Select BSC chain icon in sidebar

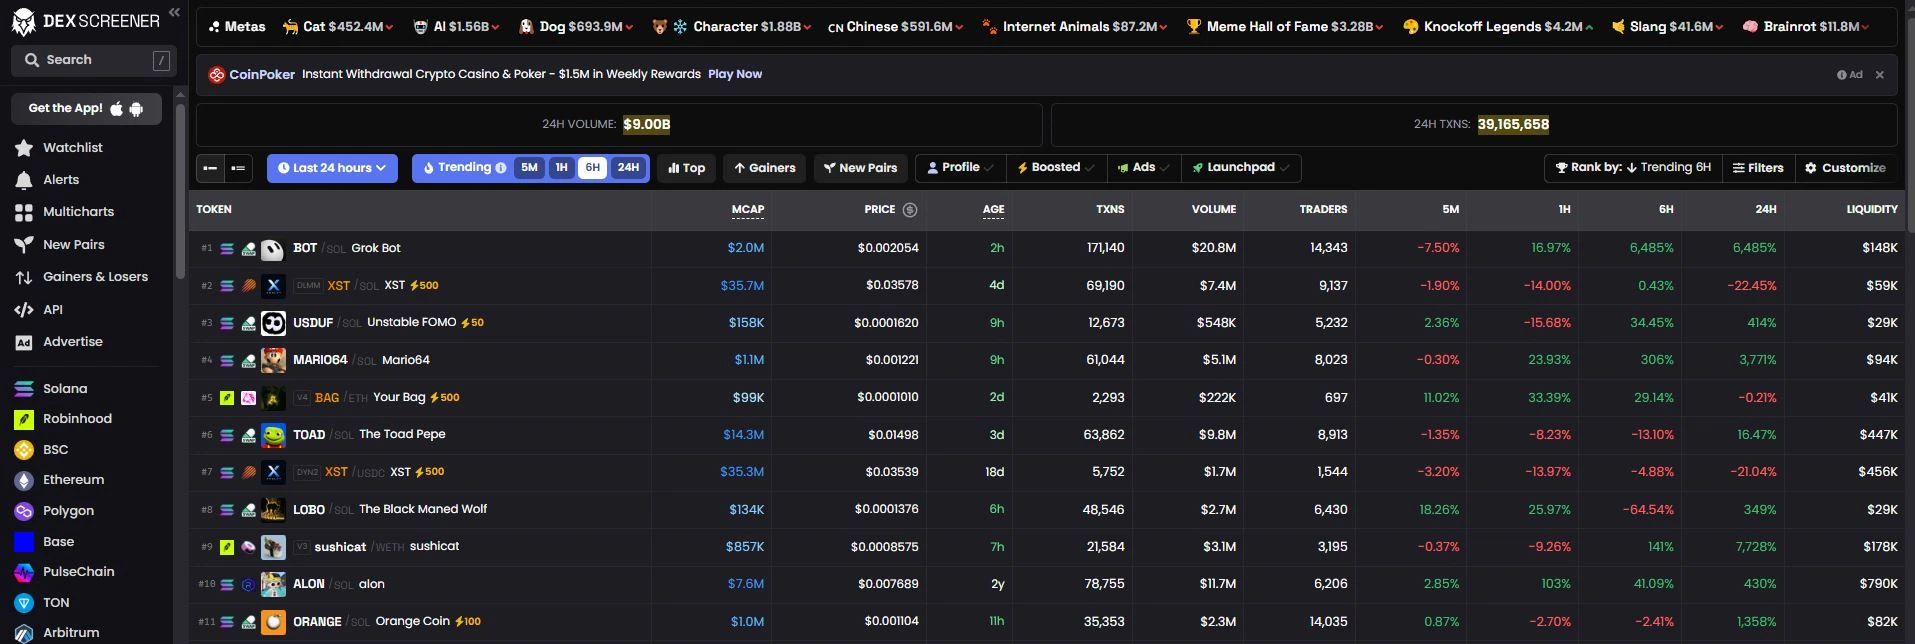[x=24, y=450]
